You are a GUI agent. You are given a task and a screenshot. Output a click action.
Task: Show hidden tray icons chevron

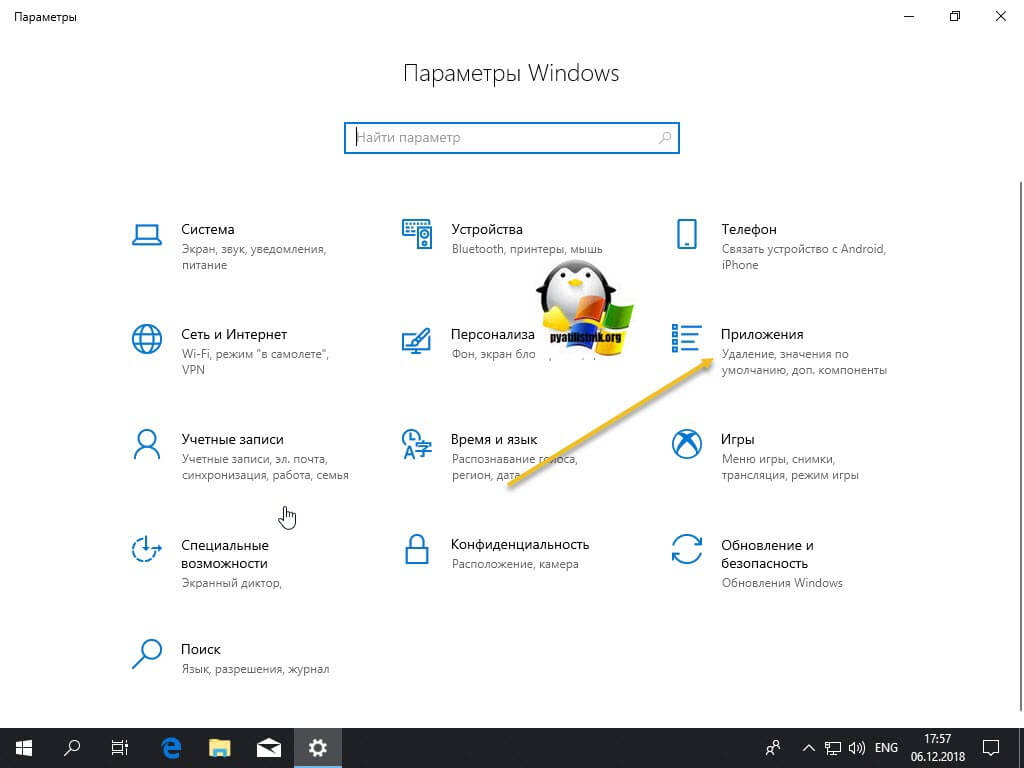coord(808,748)
